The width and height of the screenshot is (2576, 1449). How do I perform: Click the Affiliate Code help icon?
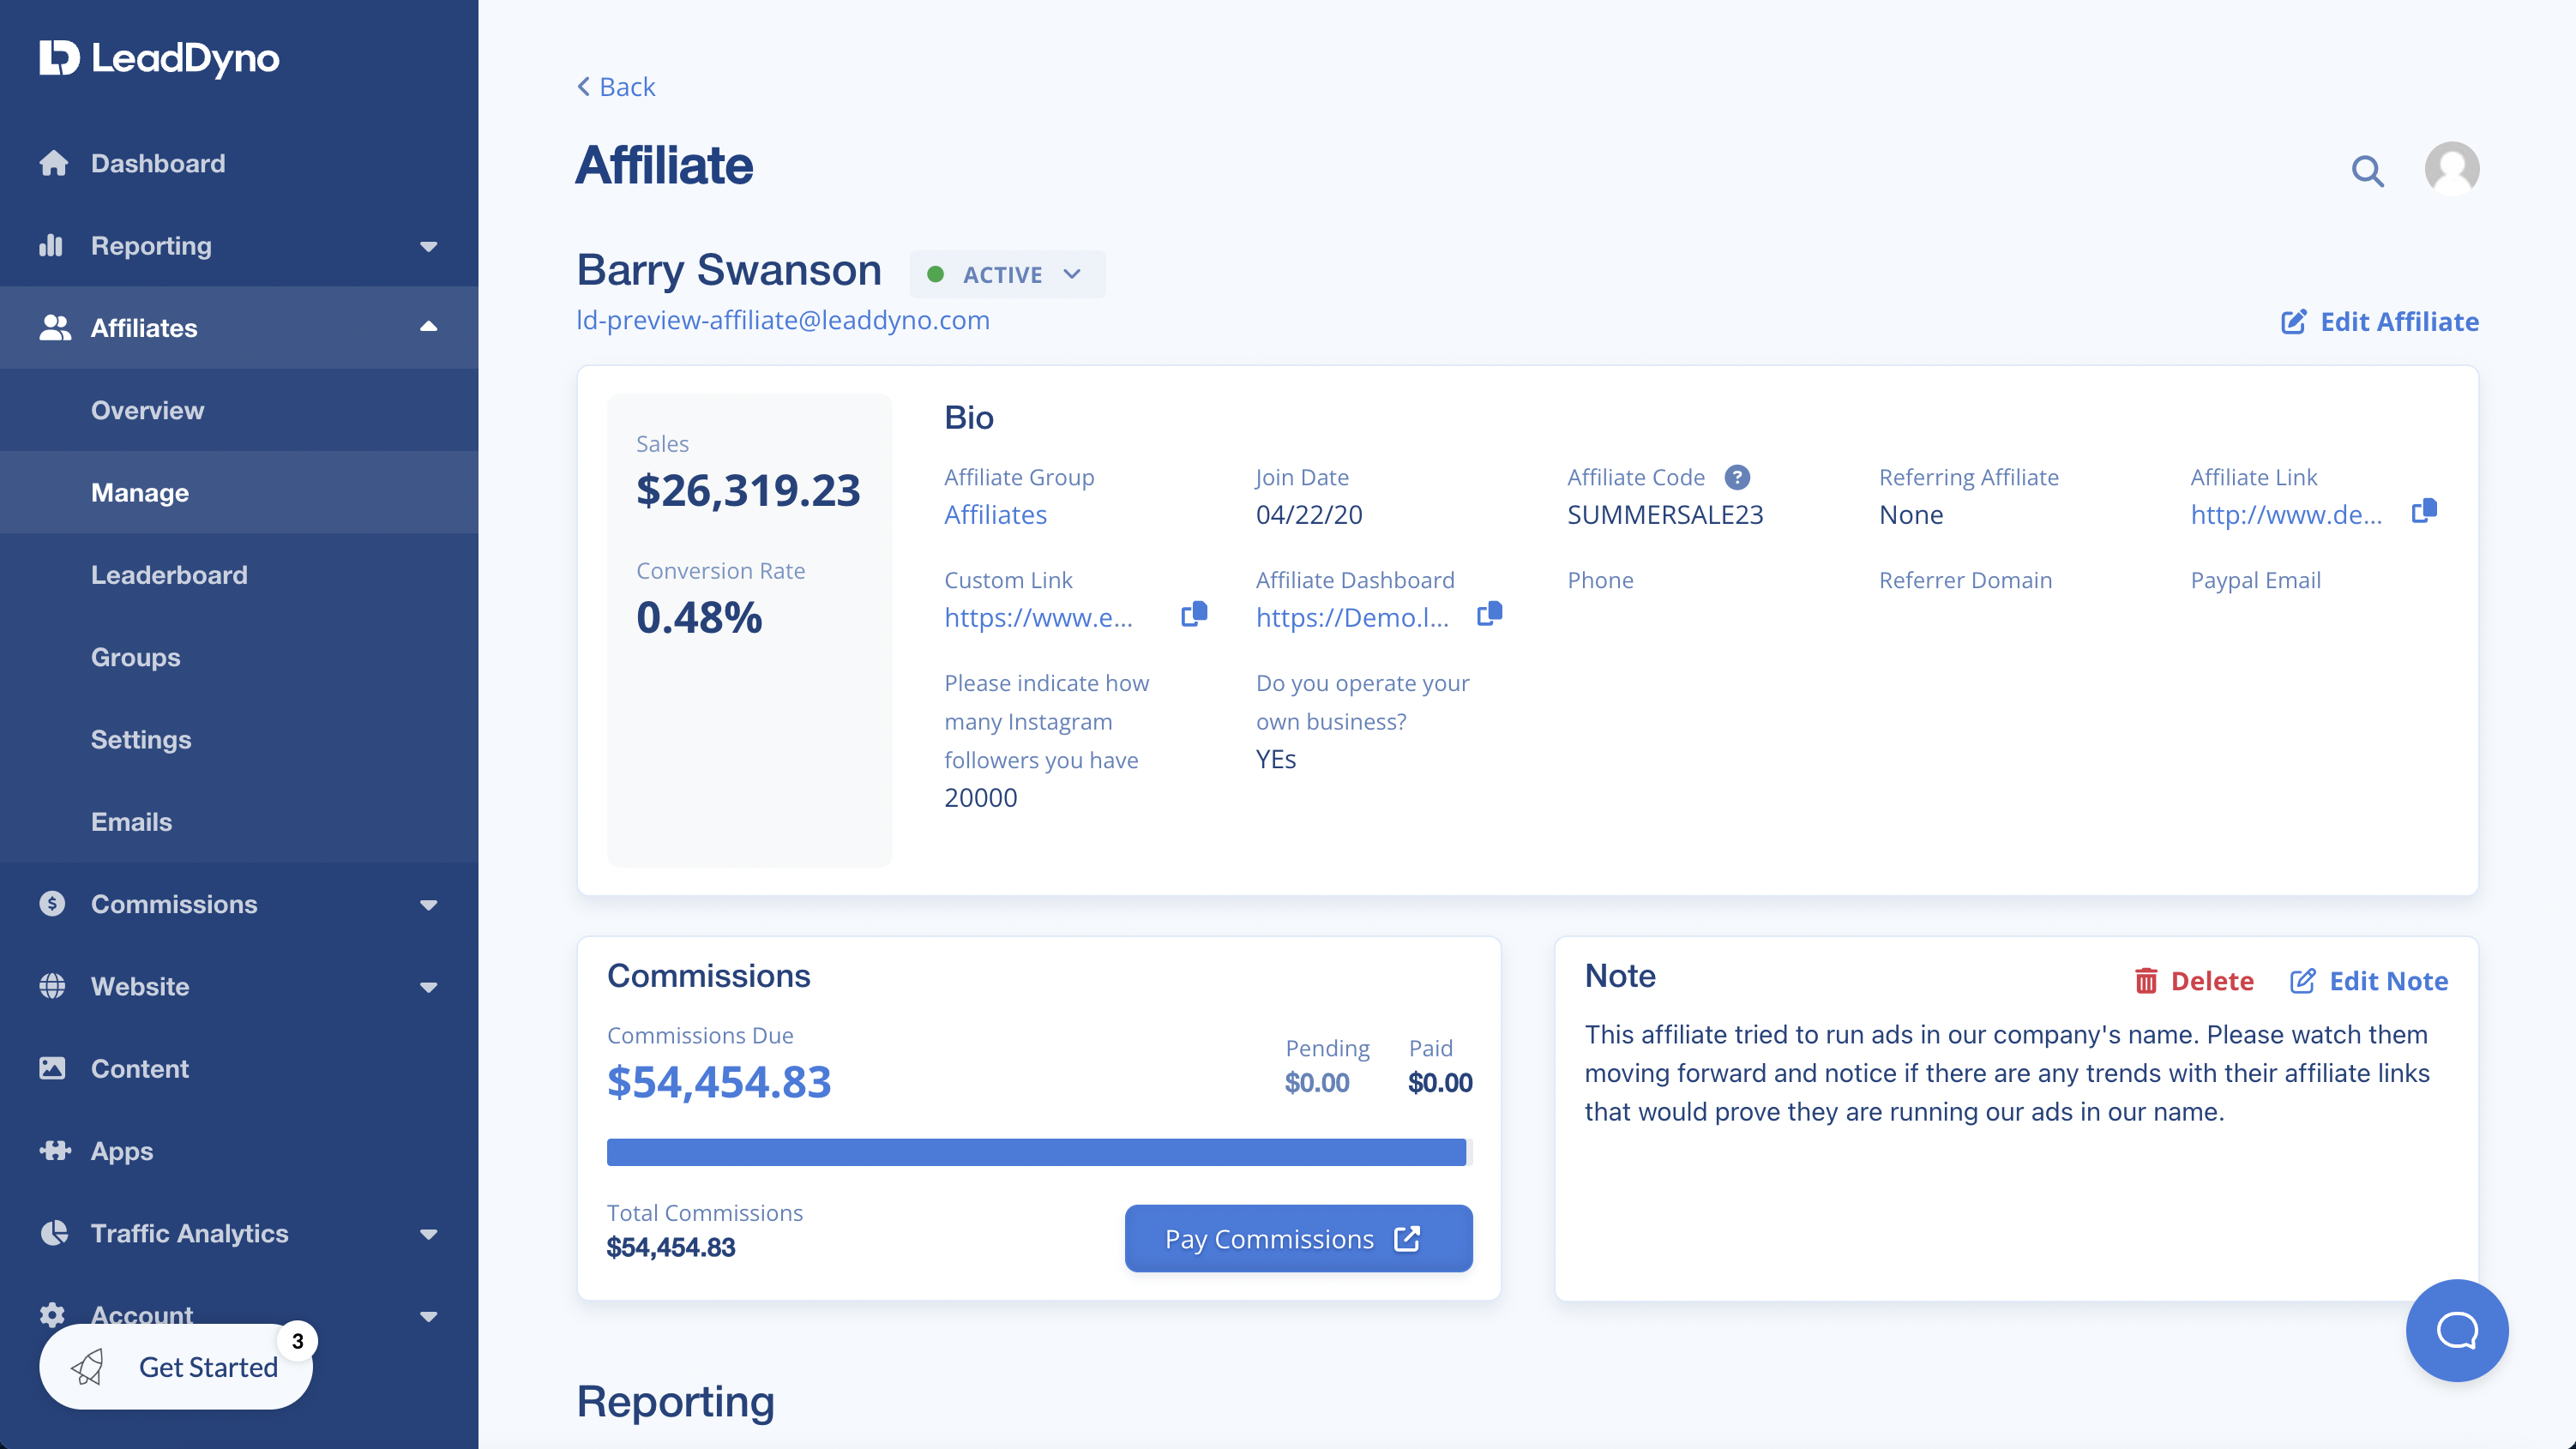click(1737, 477)
